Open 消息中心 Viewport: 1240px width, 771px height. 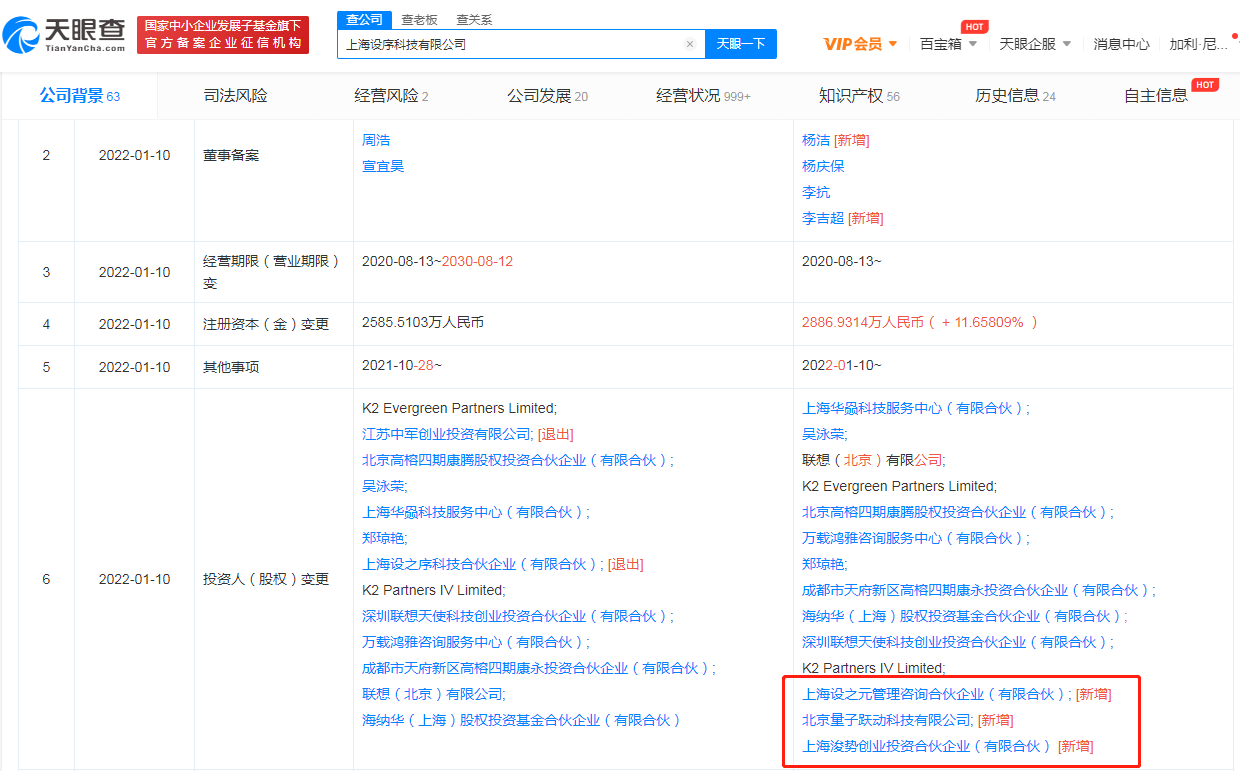point(1121,44)
